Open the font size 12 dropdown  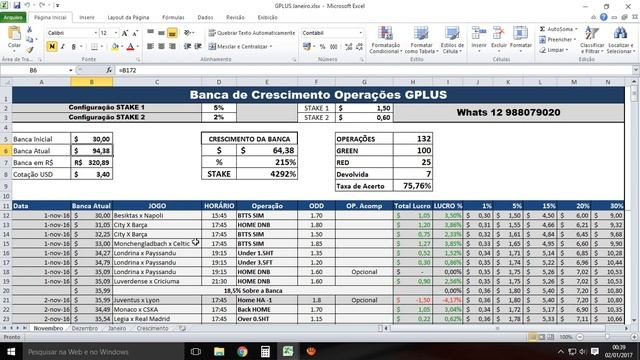point(116,33)
